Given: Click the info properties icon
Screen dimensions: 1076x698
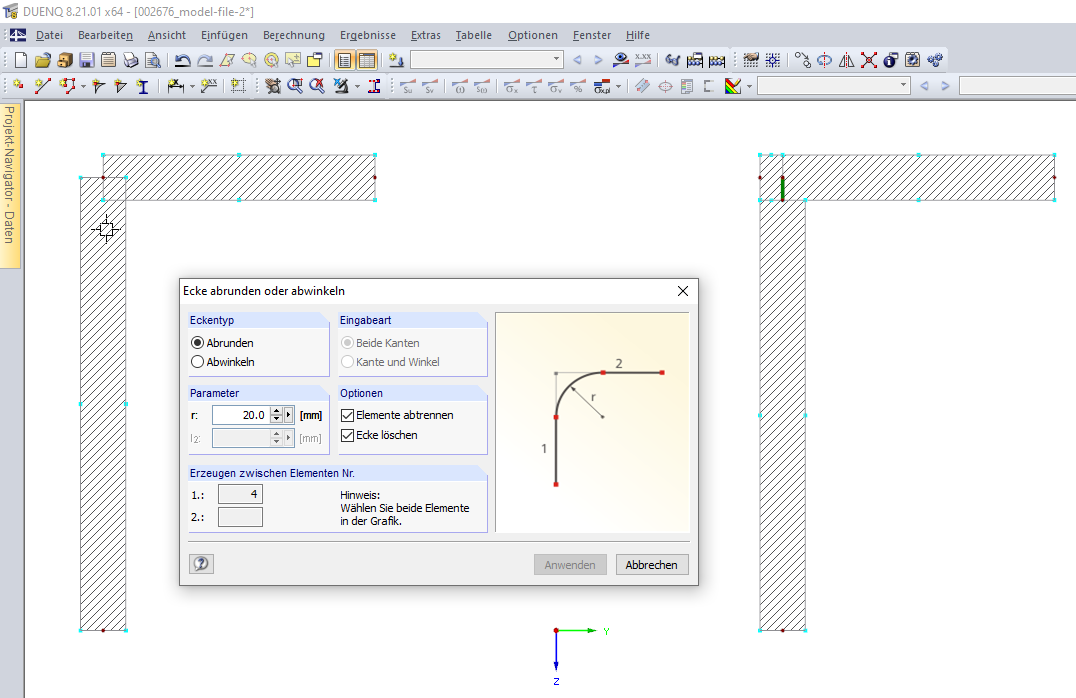Looking at the screenshot, I should (x=891, y=60).
